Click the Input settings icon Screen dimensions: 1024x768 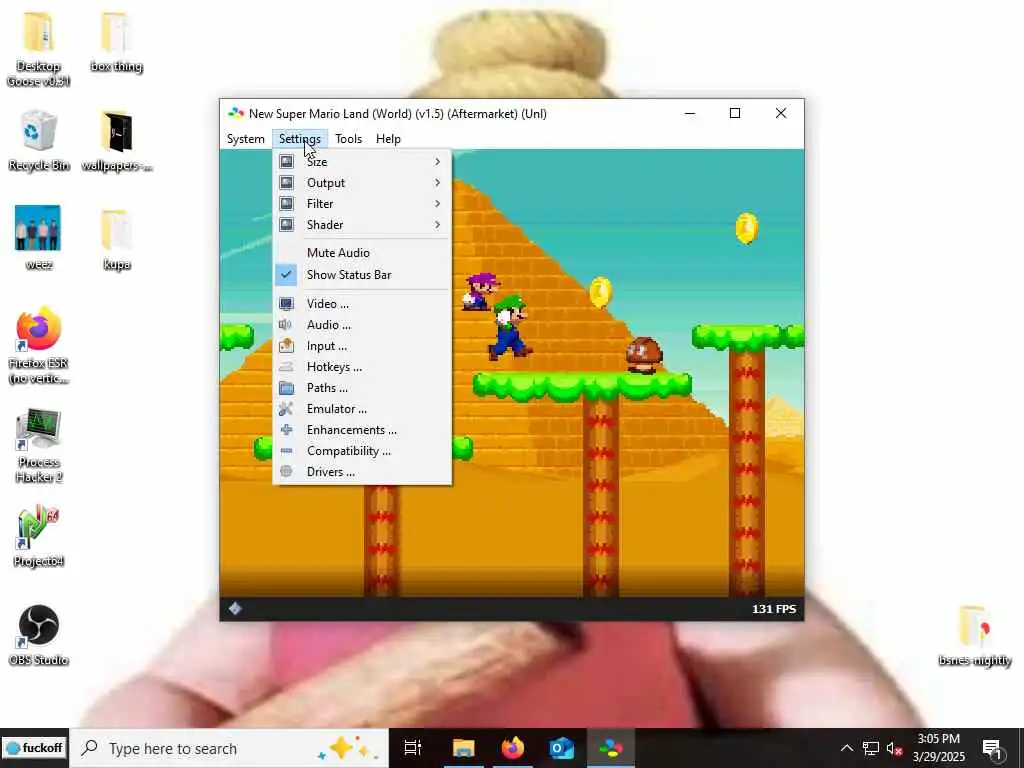[286, 345]
